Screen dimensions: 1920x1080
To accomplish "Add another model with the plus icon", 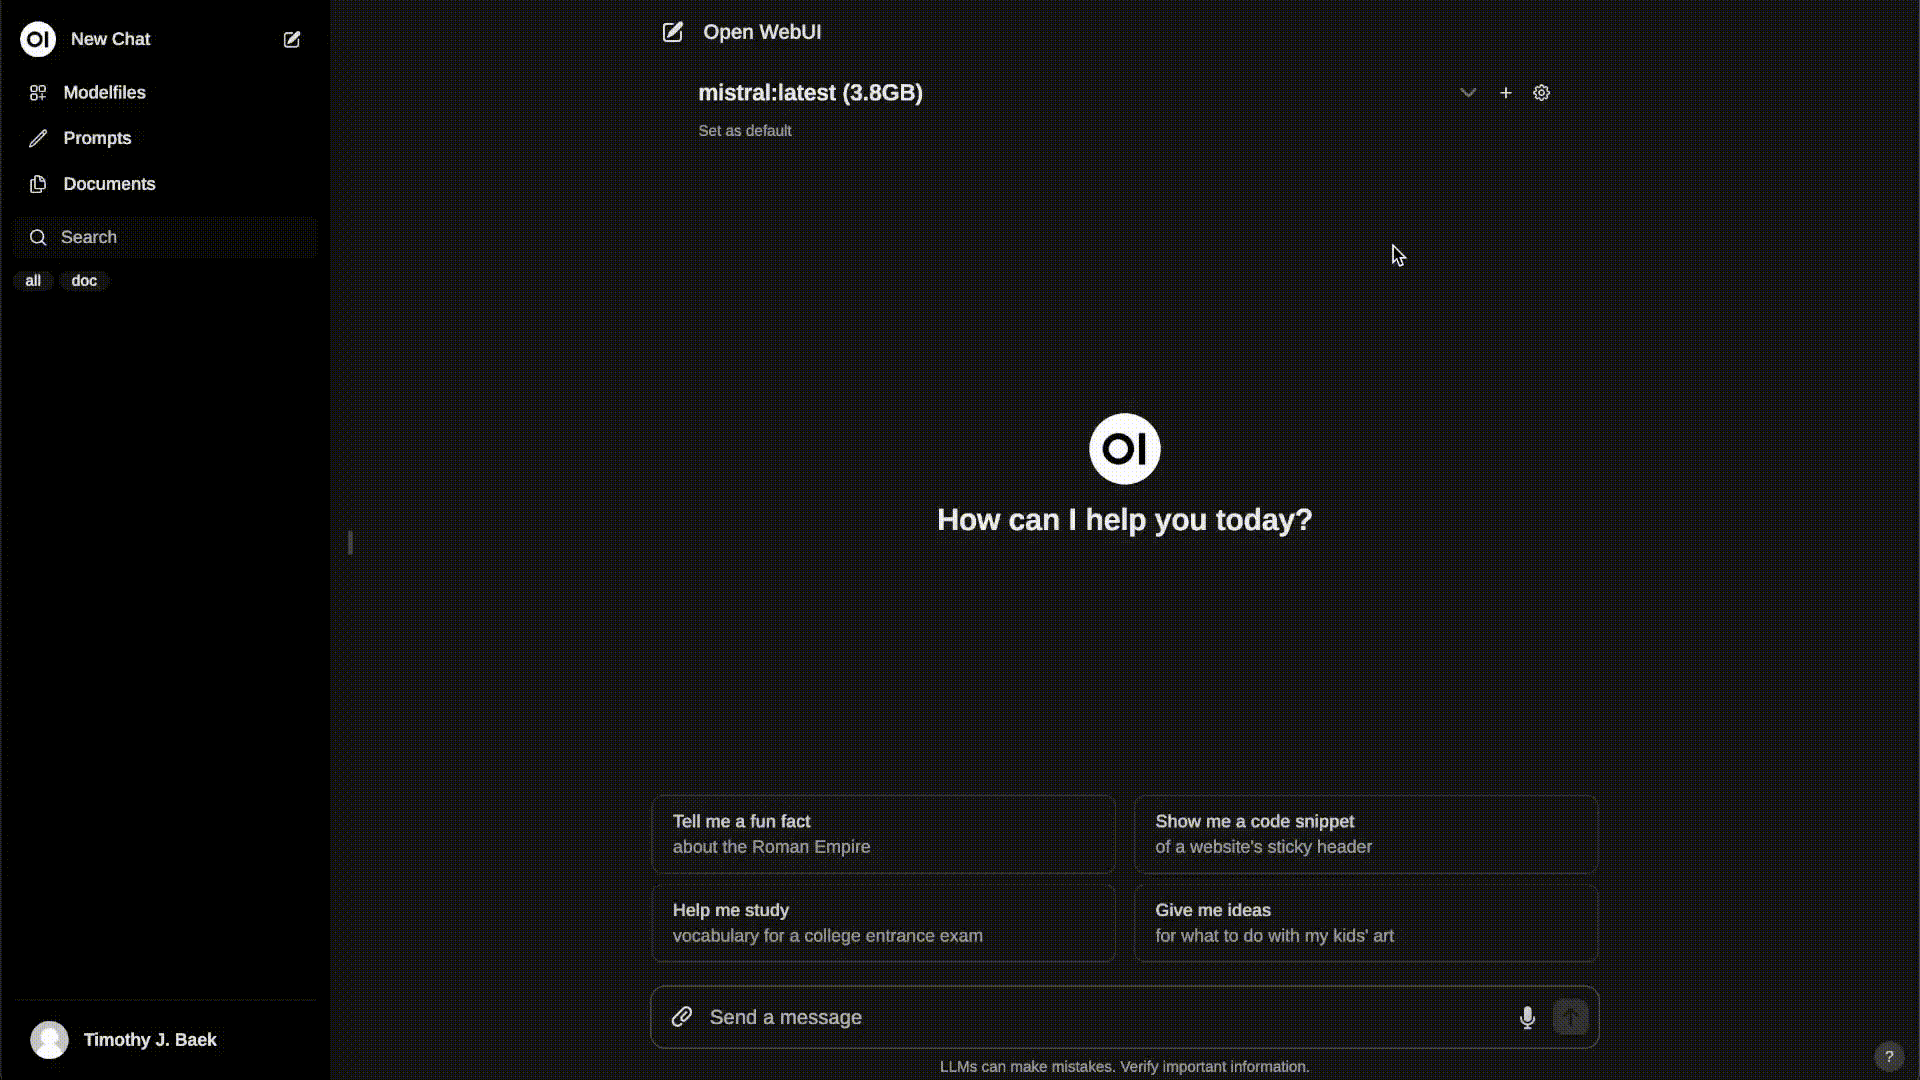I will click(1505, 92).
